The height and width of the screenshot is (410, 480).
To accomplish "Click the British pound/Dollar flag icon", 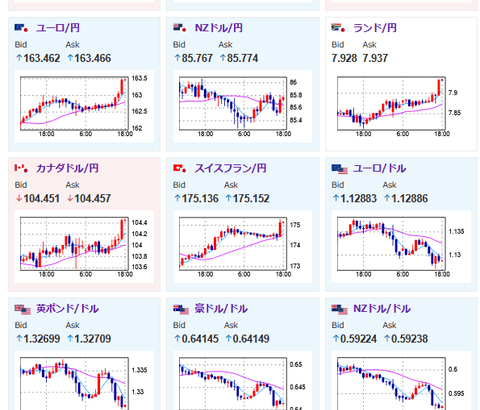I will (22, 310).
